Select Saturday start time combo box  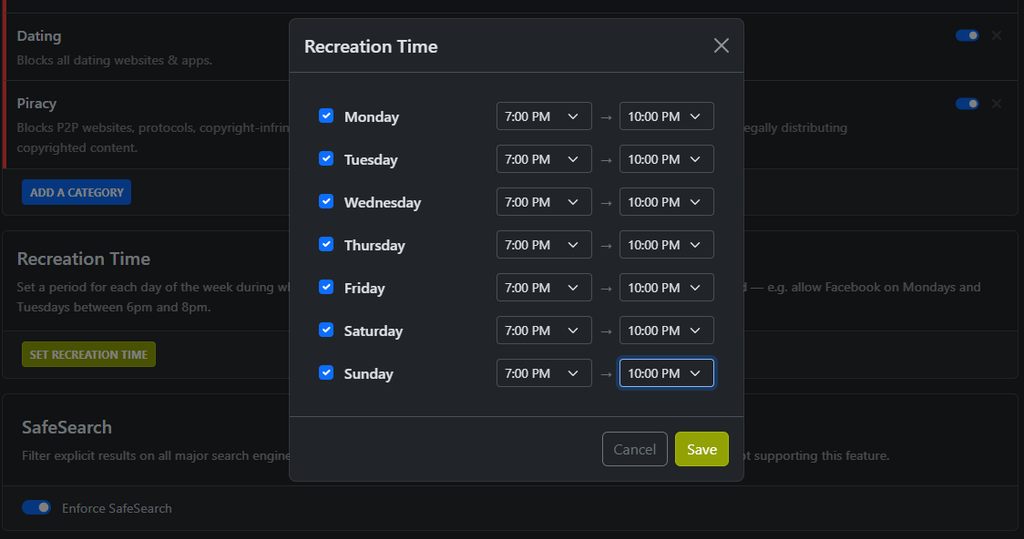(x=544, y=331)
